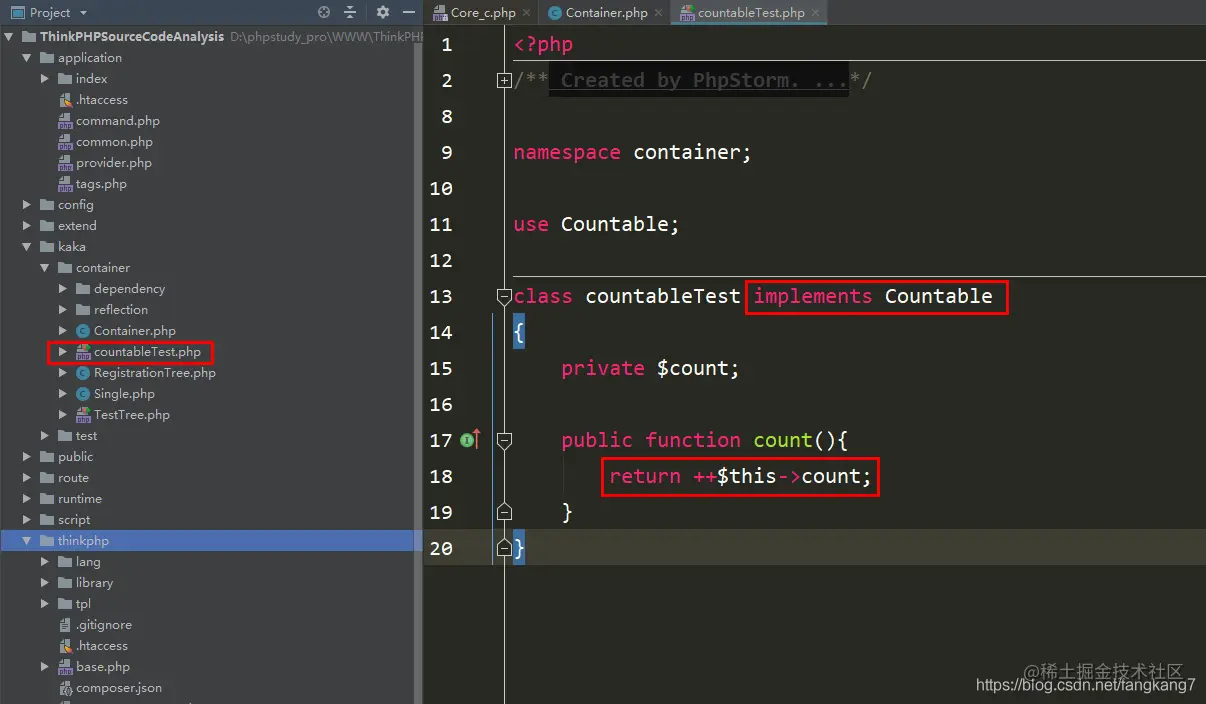Expand the index folder
This screenshot has height=704, width=1206.
45,79
